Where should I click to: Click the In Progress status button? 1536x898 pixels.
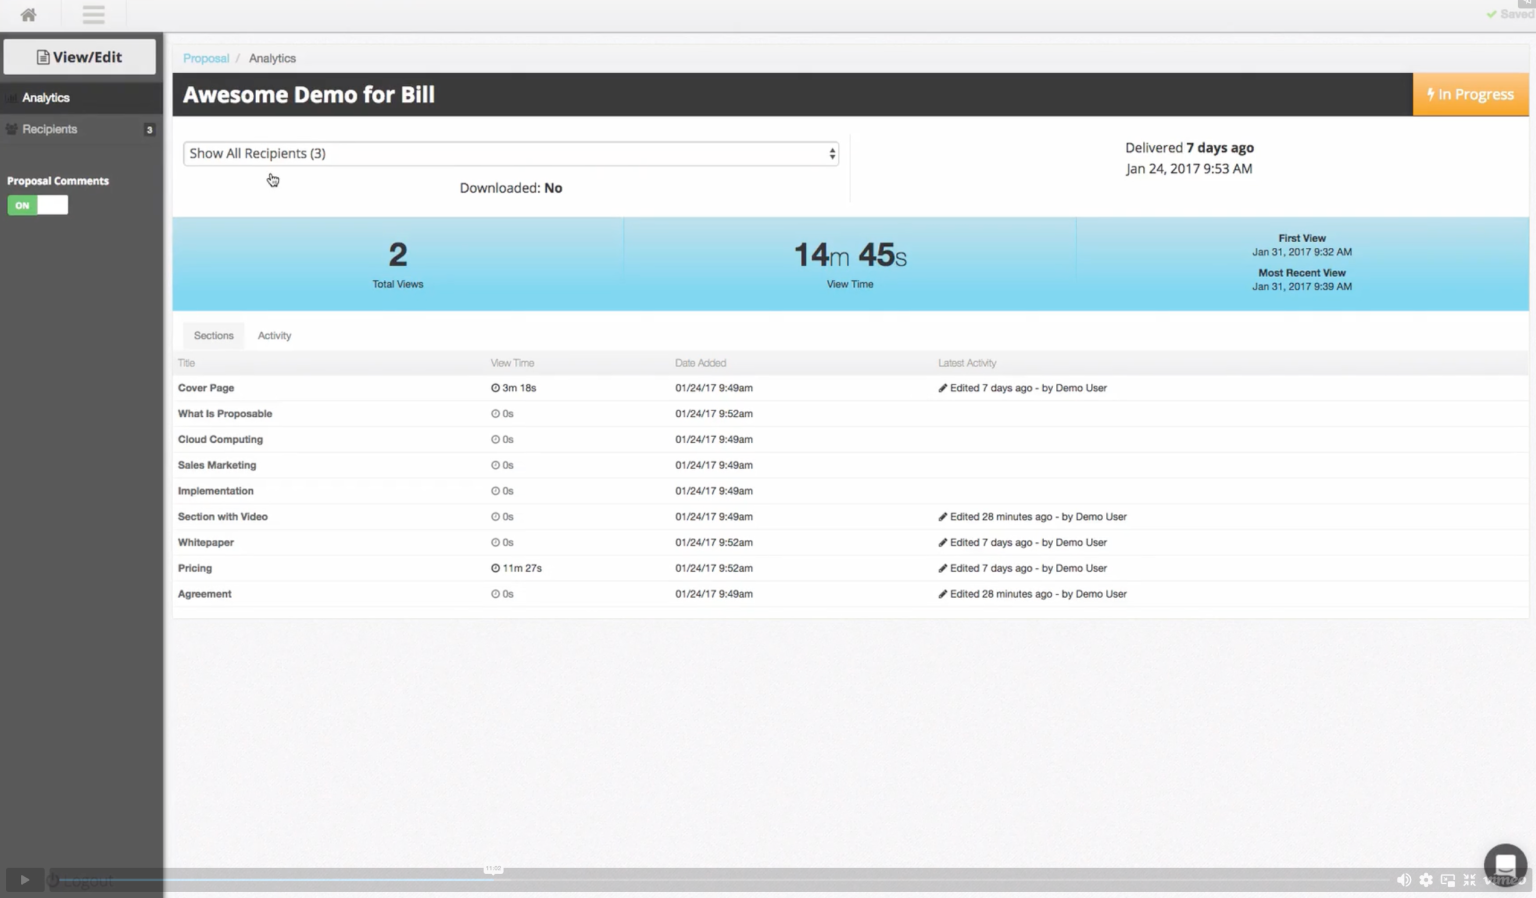[x=1470, y=94]
